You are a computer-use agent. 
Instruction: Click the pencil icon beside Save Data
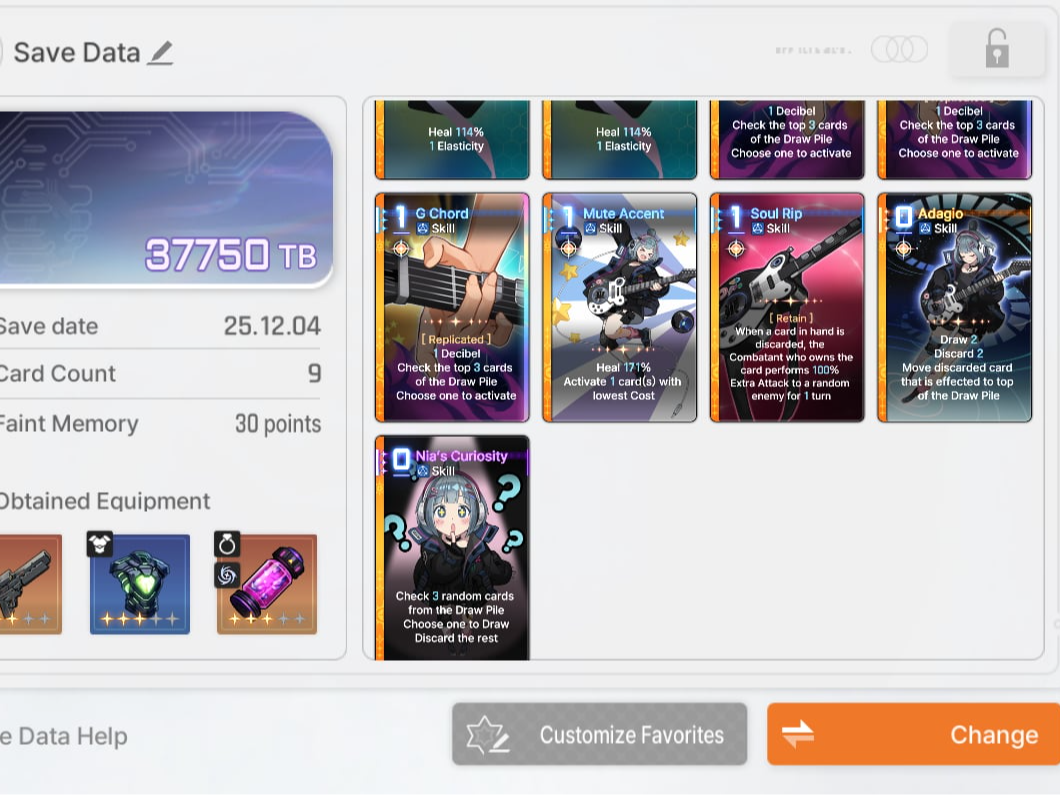click(x=161, y=53)
